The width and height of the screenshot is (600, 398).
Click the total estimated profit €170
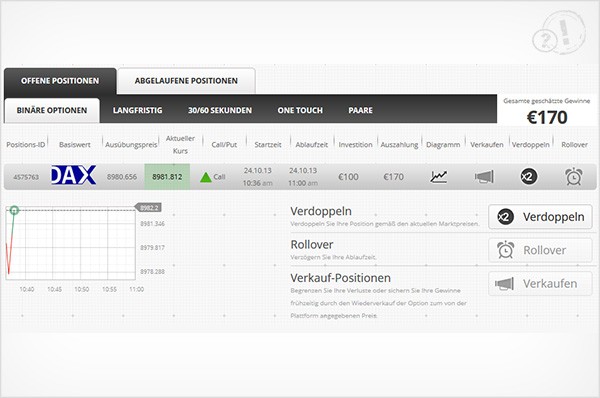coord(547,117)
